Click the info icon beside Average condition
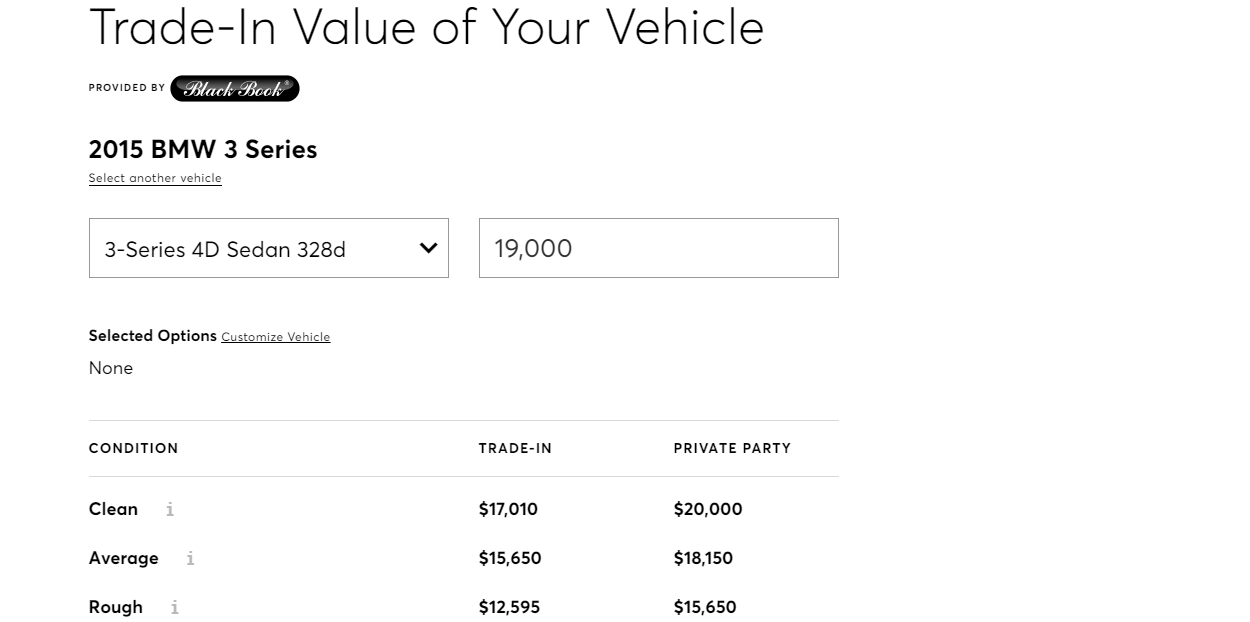 (190, 559)
